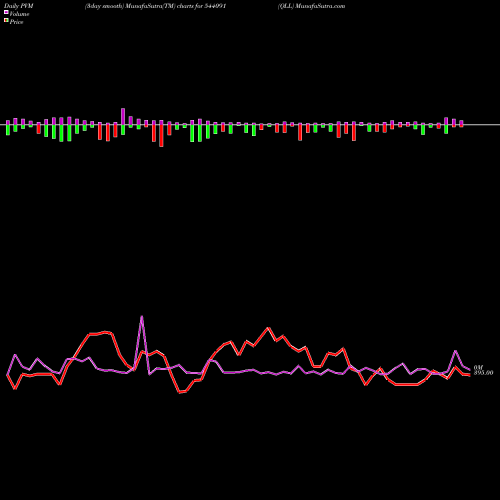Select the 'Volume' legend label
The width and height of the screenshot is (500, 500).
19,14
